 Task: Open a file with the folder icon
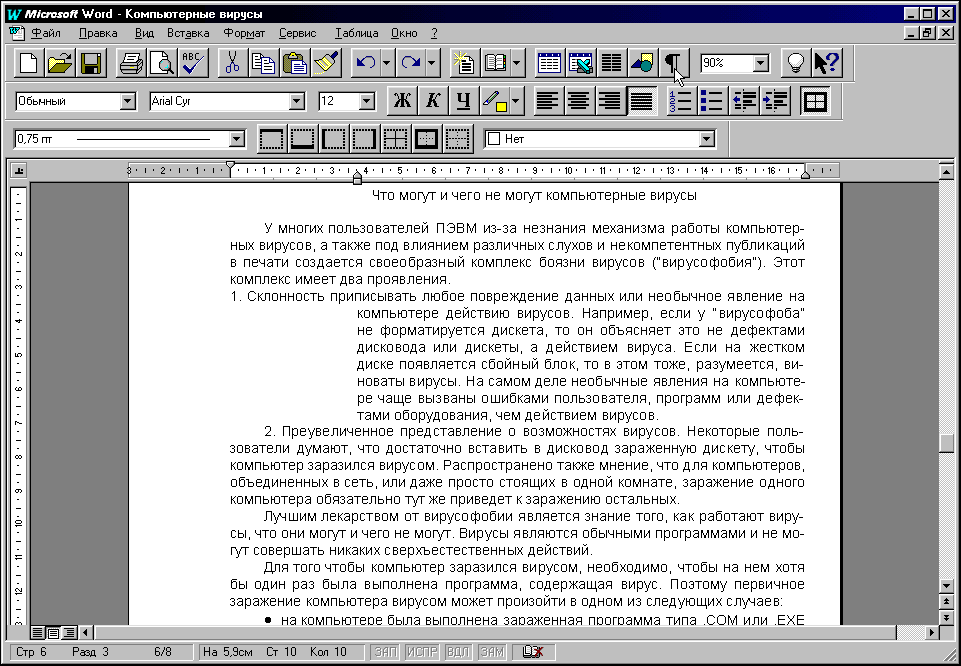pos(59,63)
